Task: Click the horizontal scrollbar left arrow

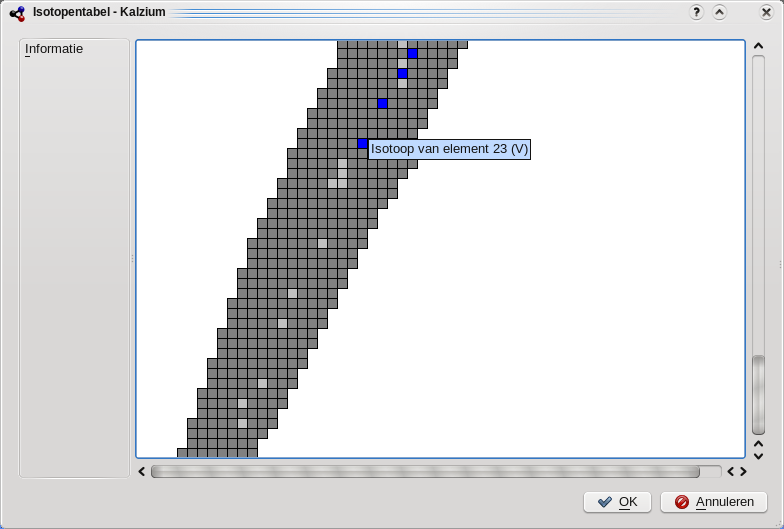Action: point(142,472)
